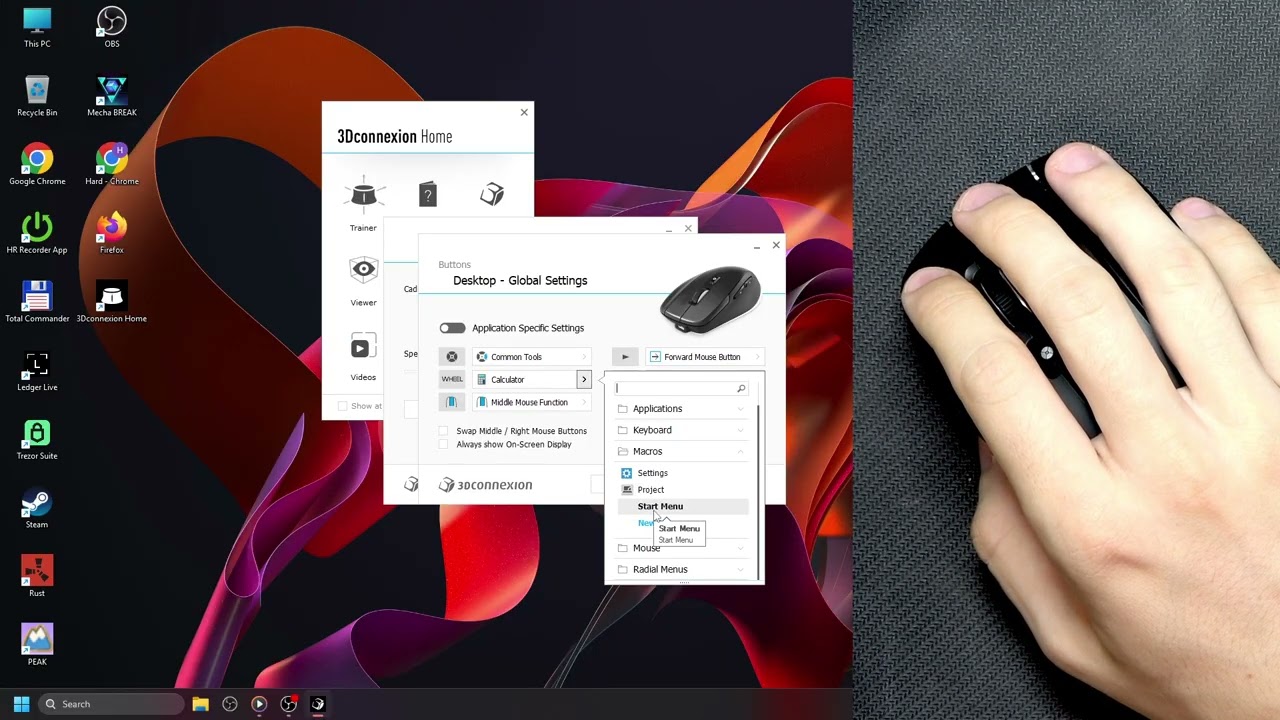Launch Rust game shortcut

click(x=37, y=577)
